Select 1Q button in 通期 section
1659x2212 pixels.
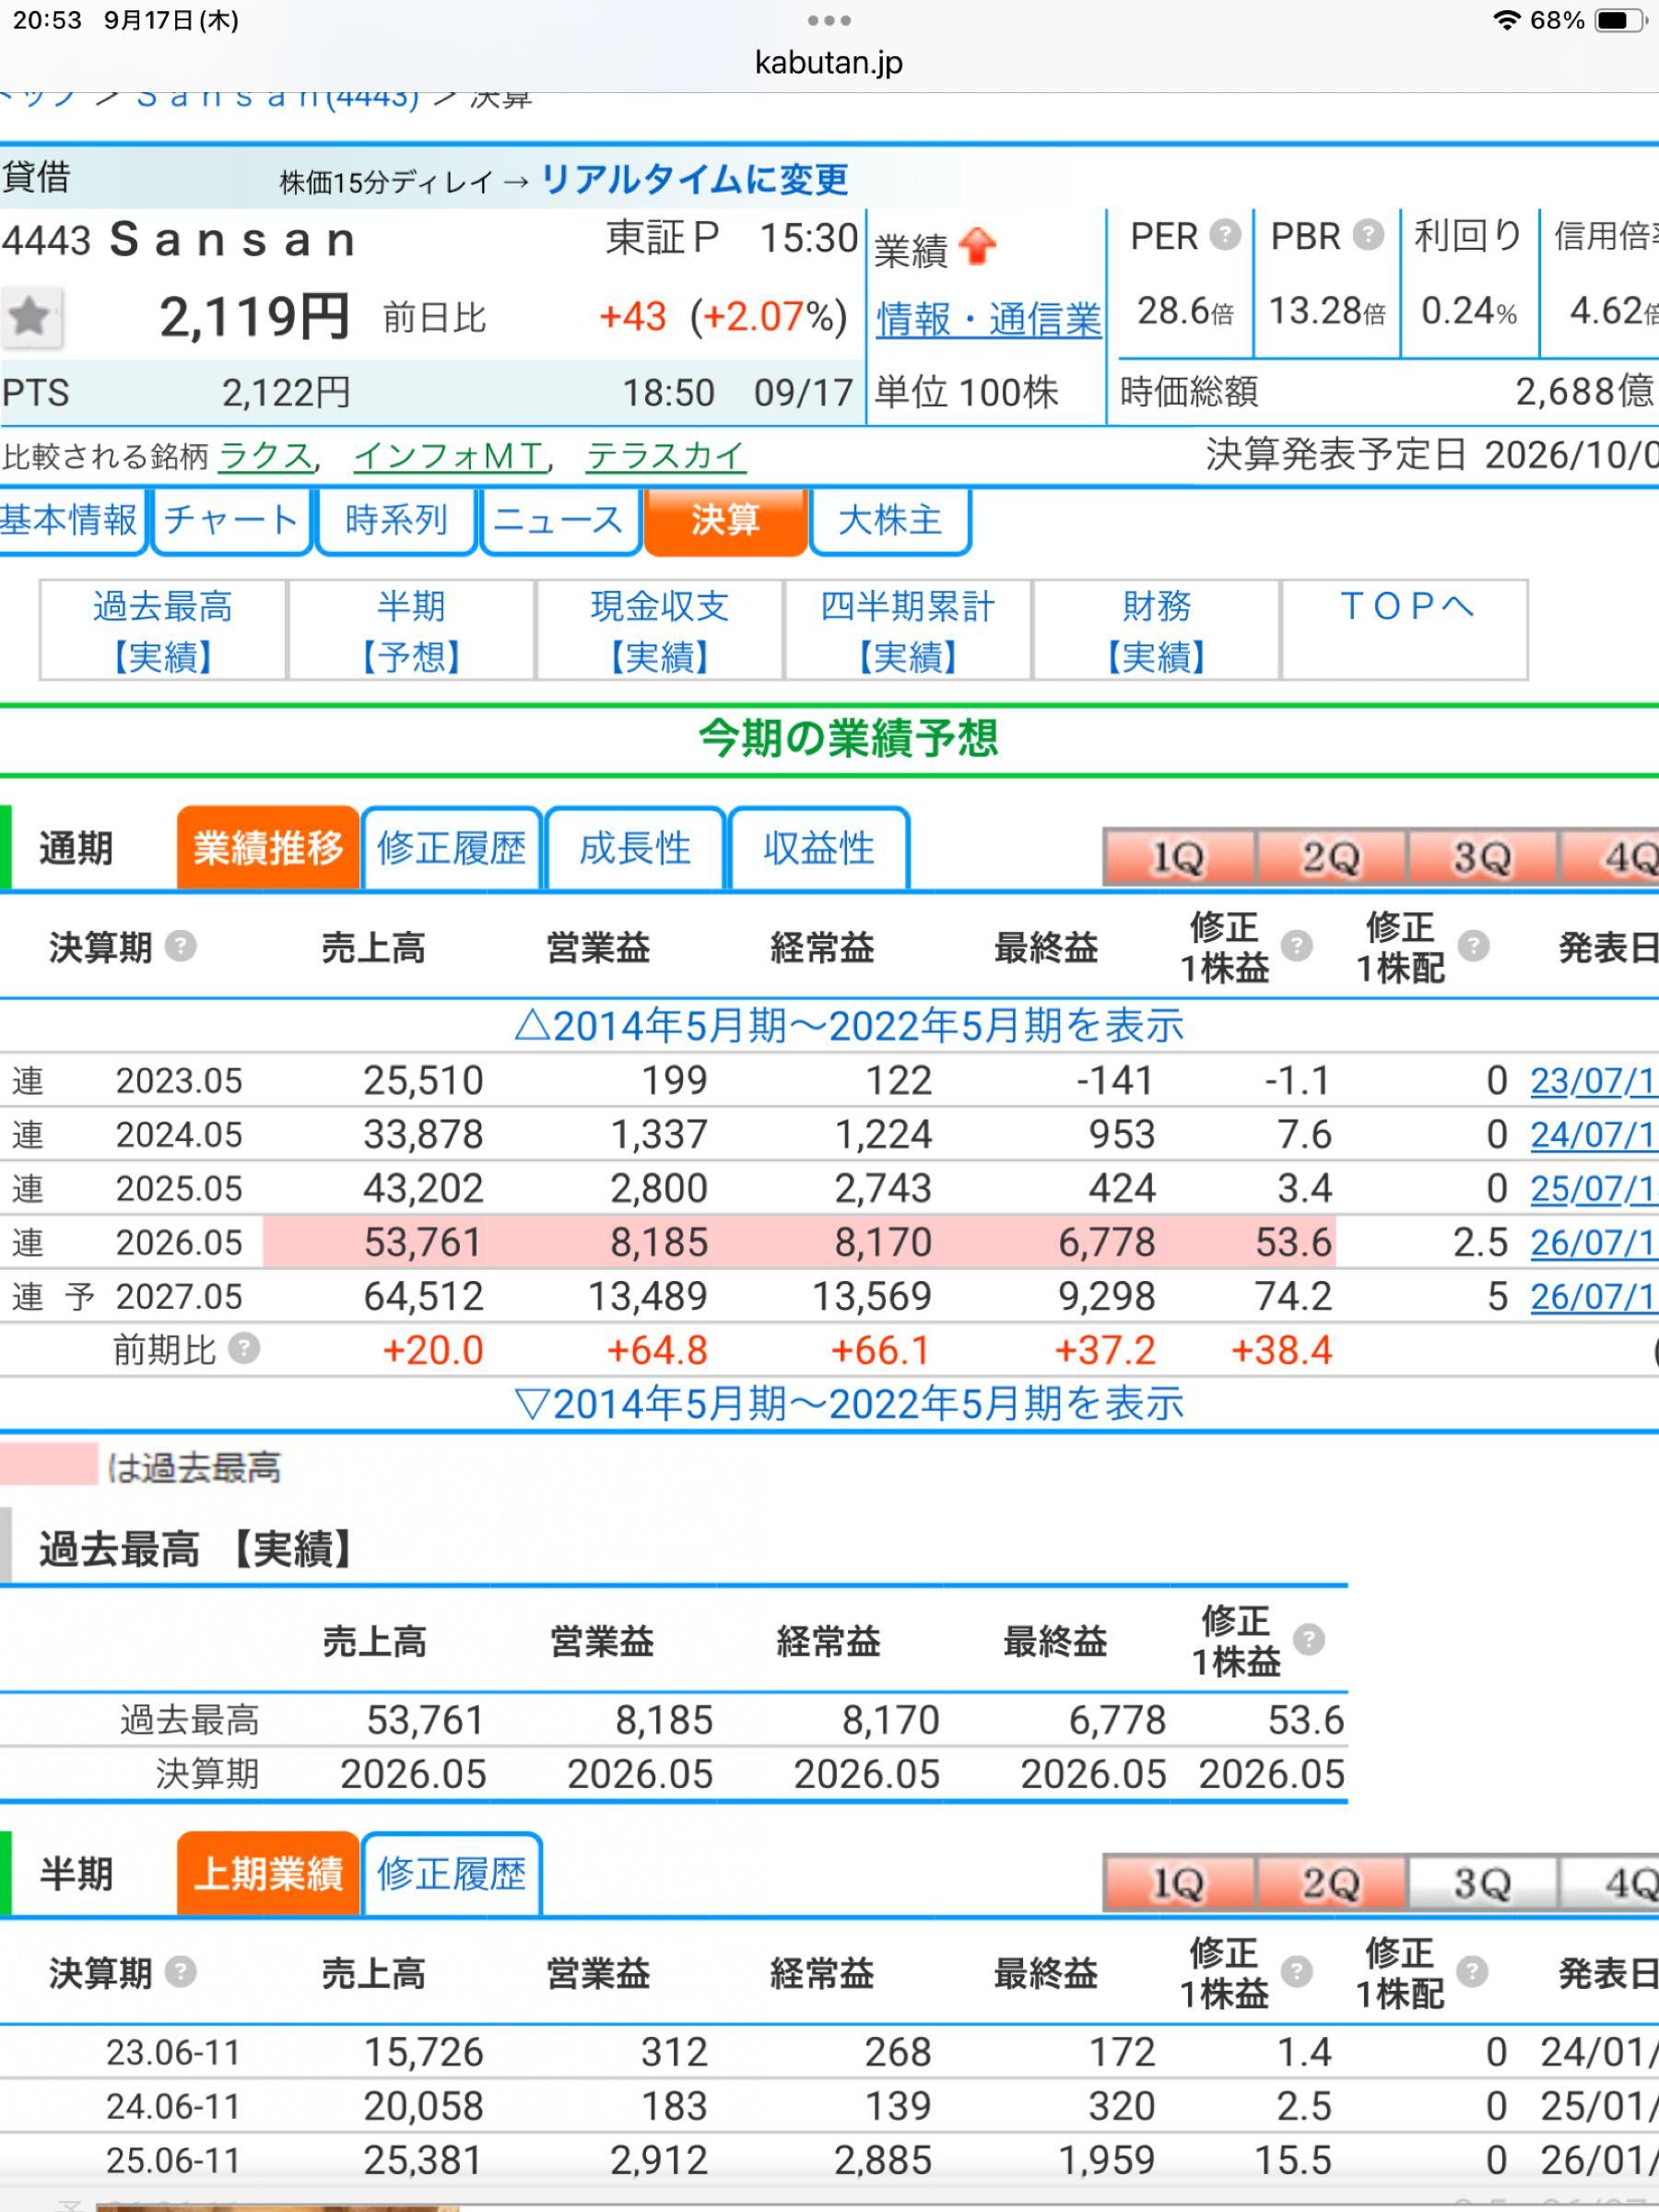tap(1179, 857)
